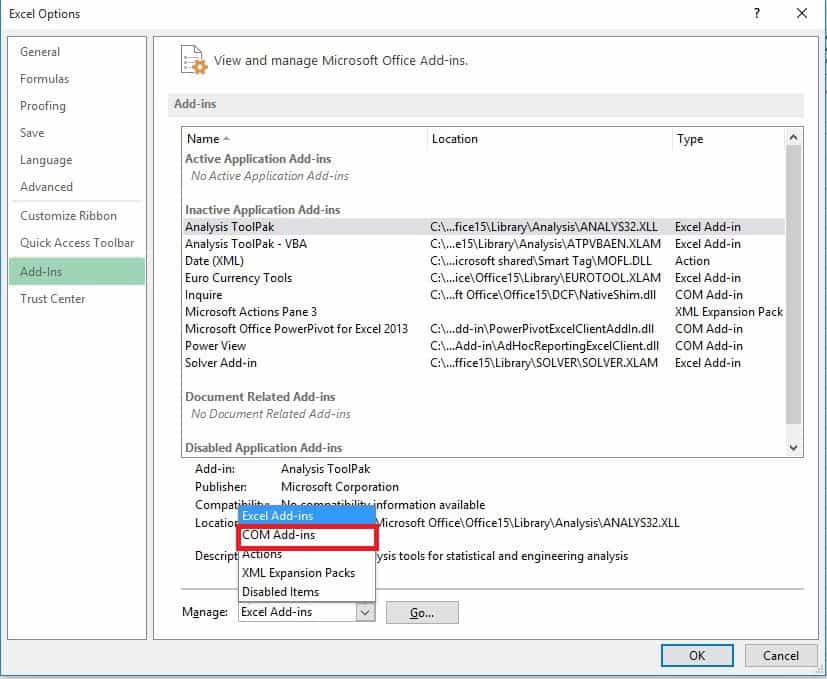Select the Customize Ribbon page
The width and height of the screenshot is (827, 679).
(66, 215)
